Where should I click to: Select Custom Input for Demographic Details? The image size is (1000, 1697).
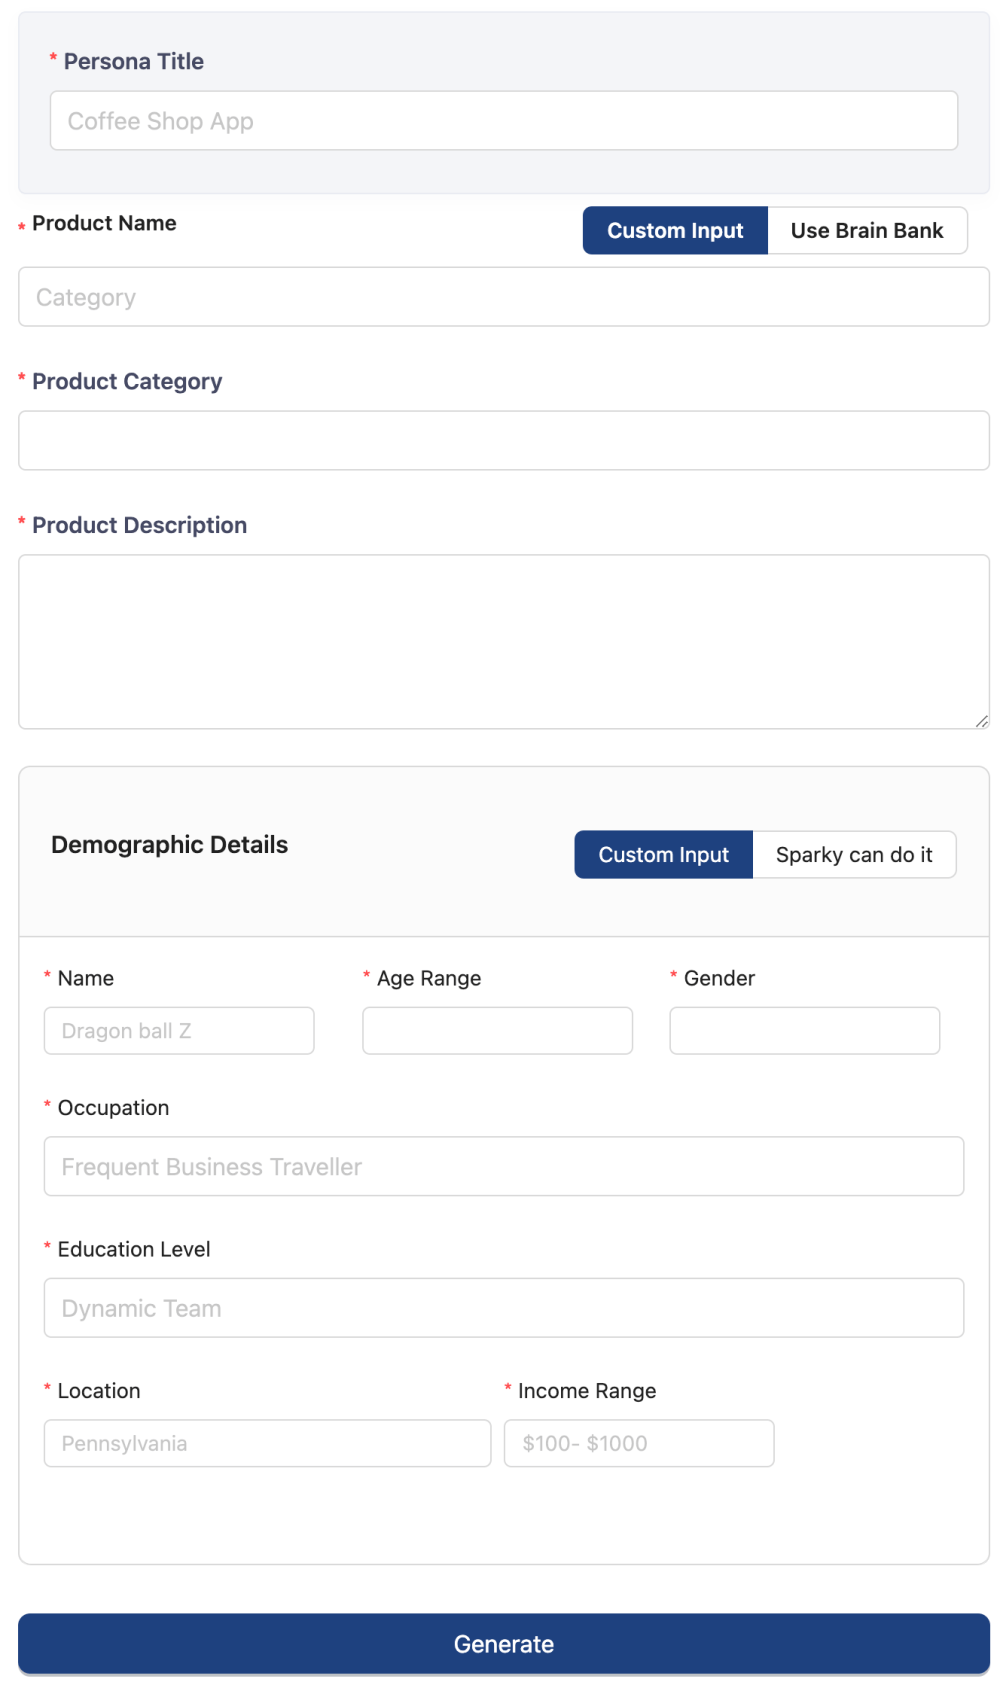[664, 855]
